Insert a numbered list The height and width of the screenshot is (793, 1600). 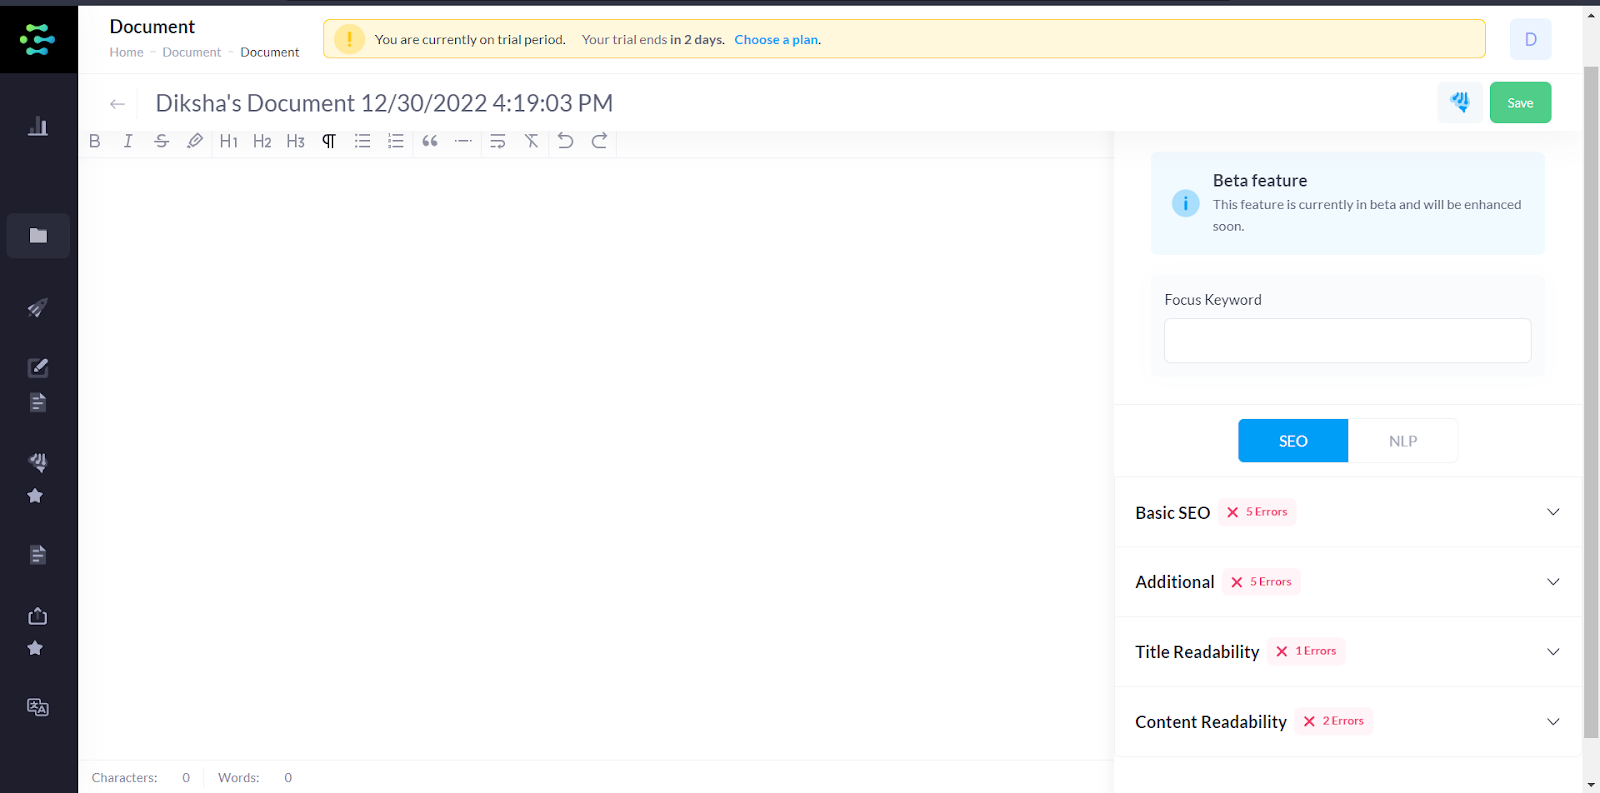pos(396,141)
